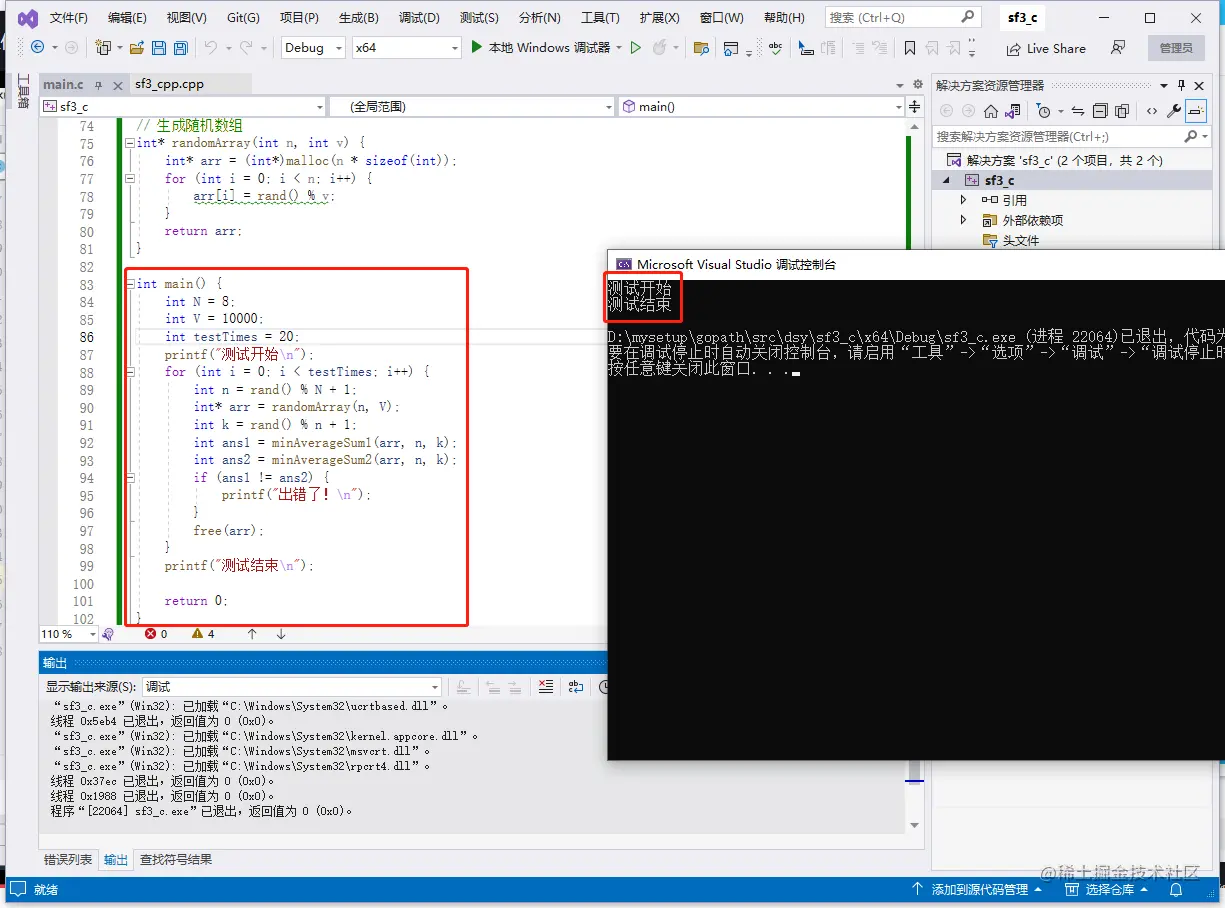Click the Live Share button
Screen dimensions: 1225x908
click(1046, 48)
